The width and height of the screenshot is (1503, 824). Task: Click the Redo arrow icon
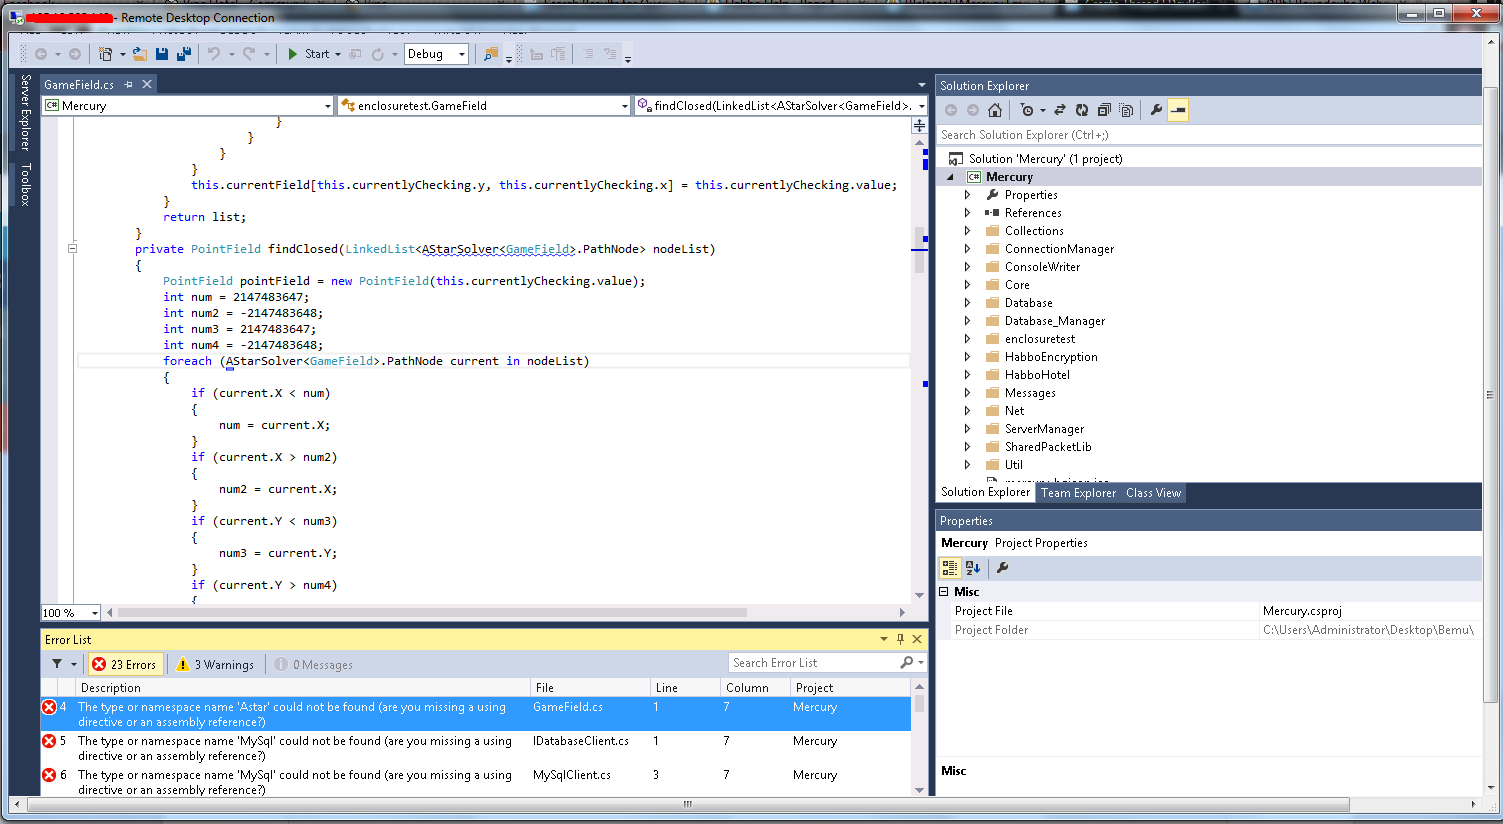[249, 54]
